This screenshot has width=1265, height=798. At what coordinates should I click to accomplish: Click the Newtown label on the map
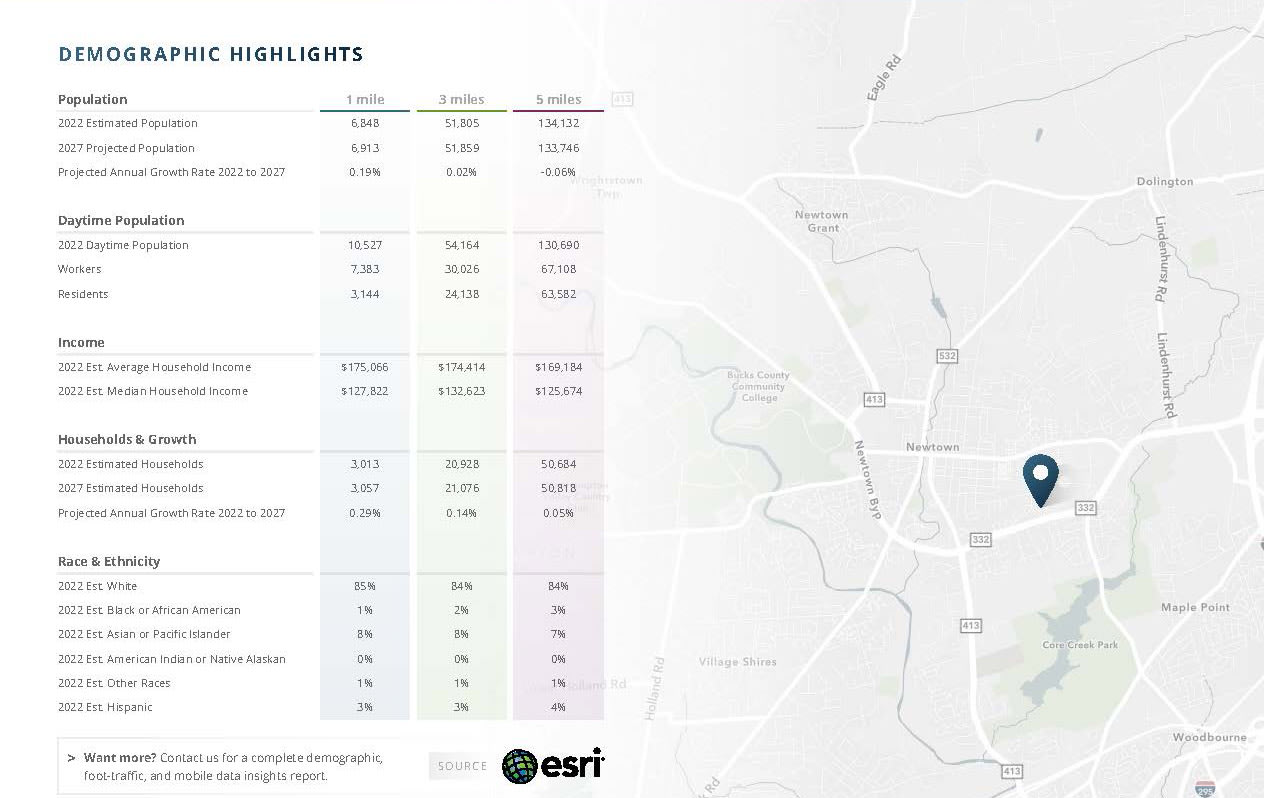point(932,447)
